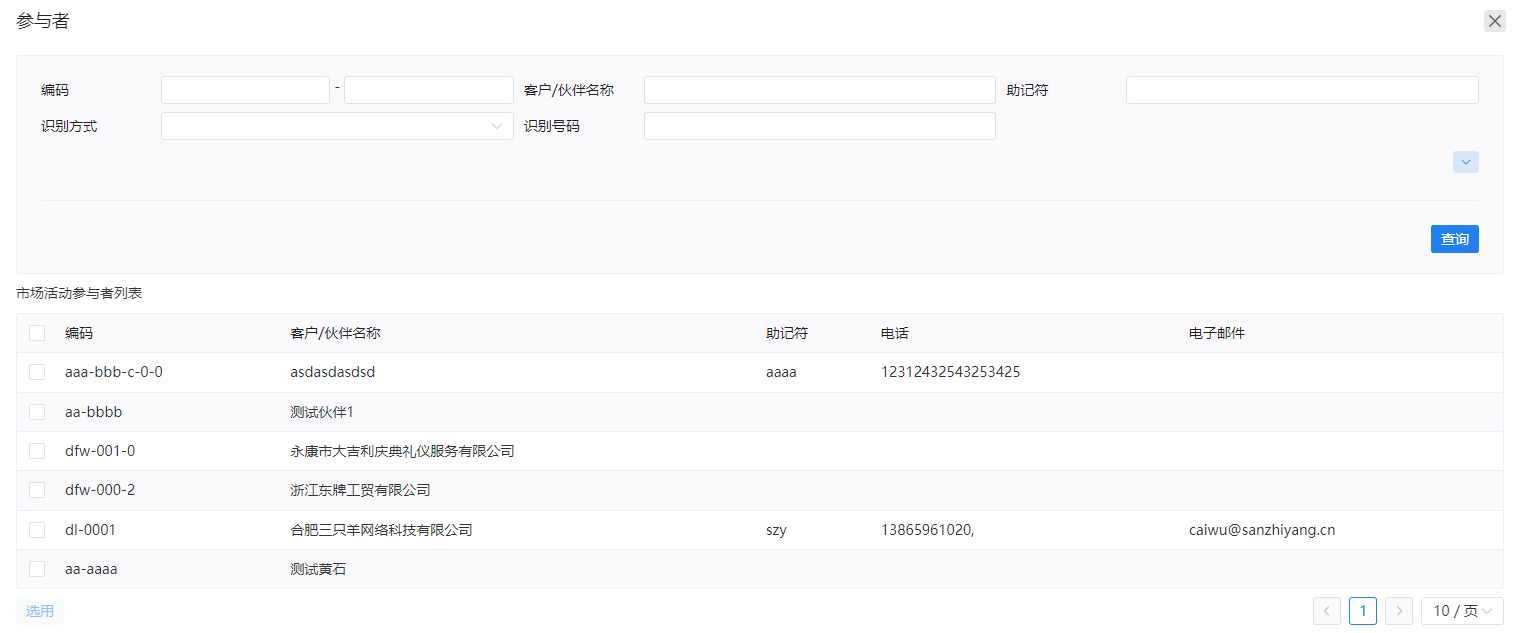Click the 识别号码 input field

coord(819,126)
